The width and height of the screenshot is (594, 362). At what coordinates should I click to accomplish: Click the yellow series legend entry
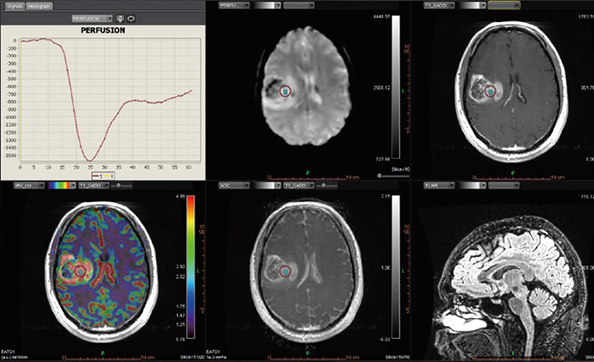(x=108, y=176)
